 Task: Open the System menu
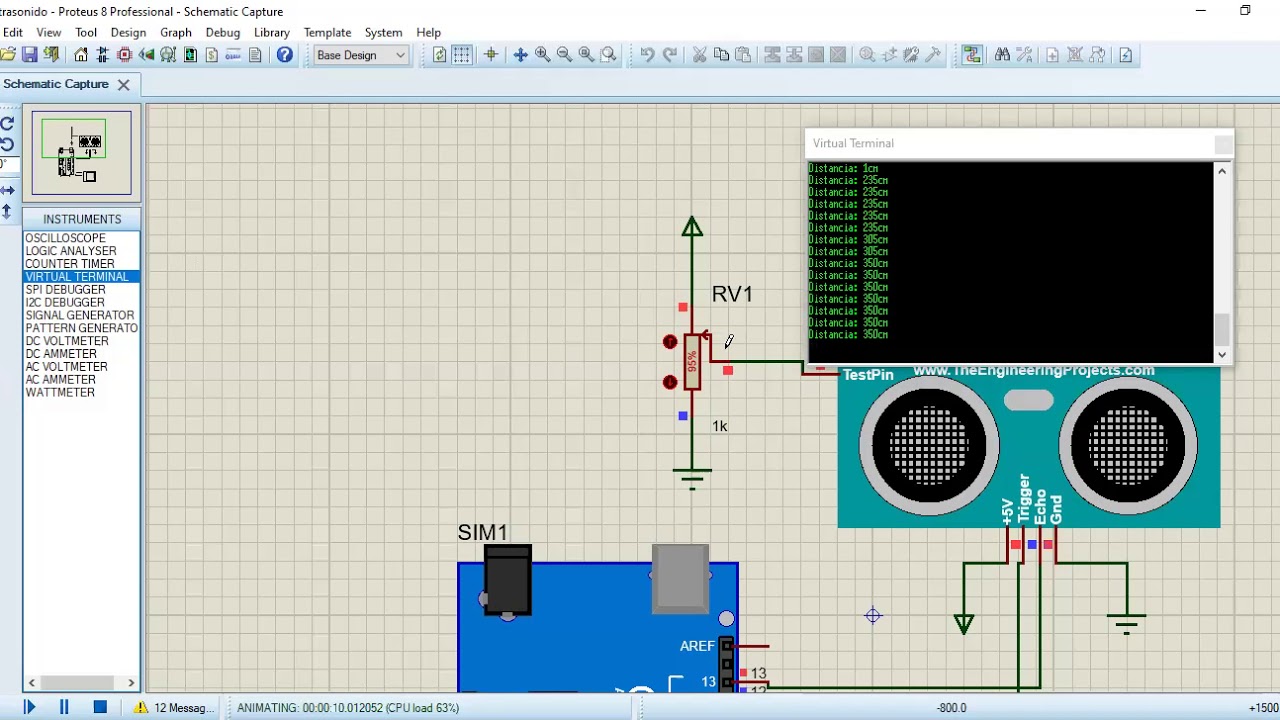(x=383, y=32)
